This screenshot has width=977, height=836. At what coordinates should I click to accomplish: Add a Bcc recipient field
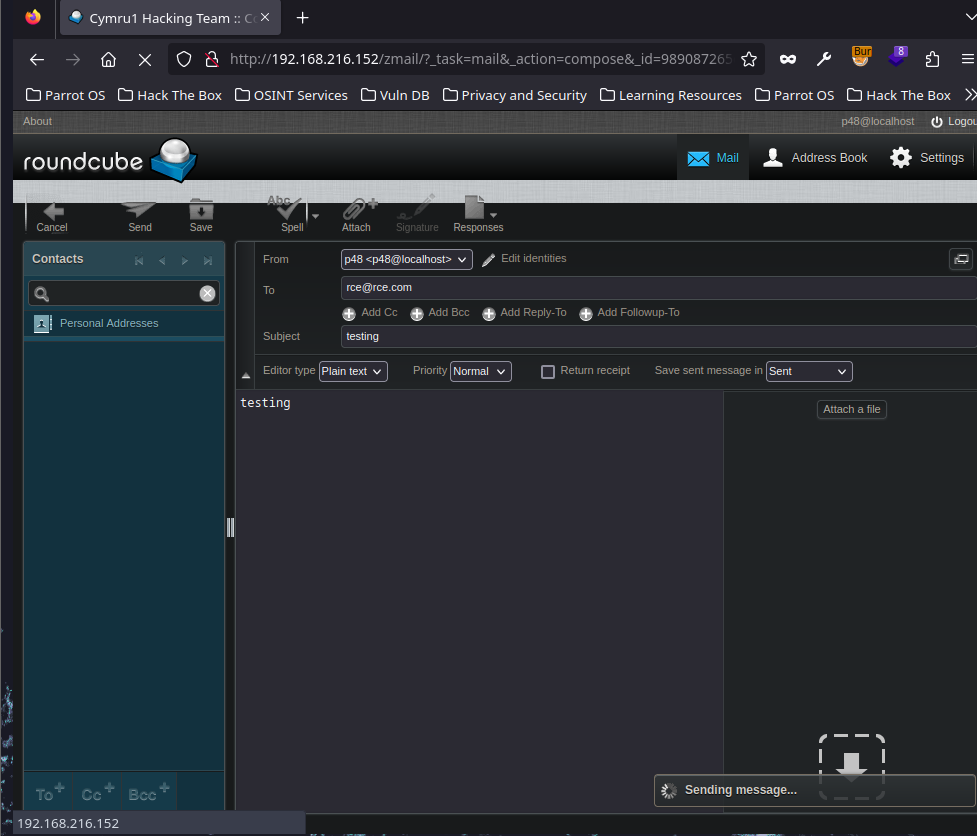(x=440, y=313)
